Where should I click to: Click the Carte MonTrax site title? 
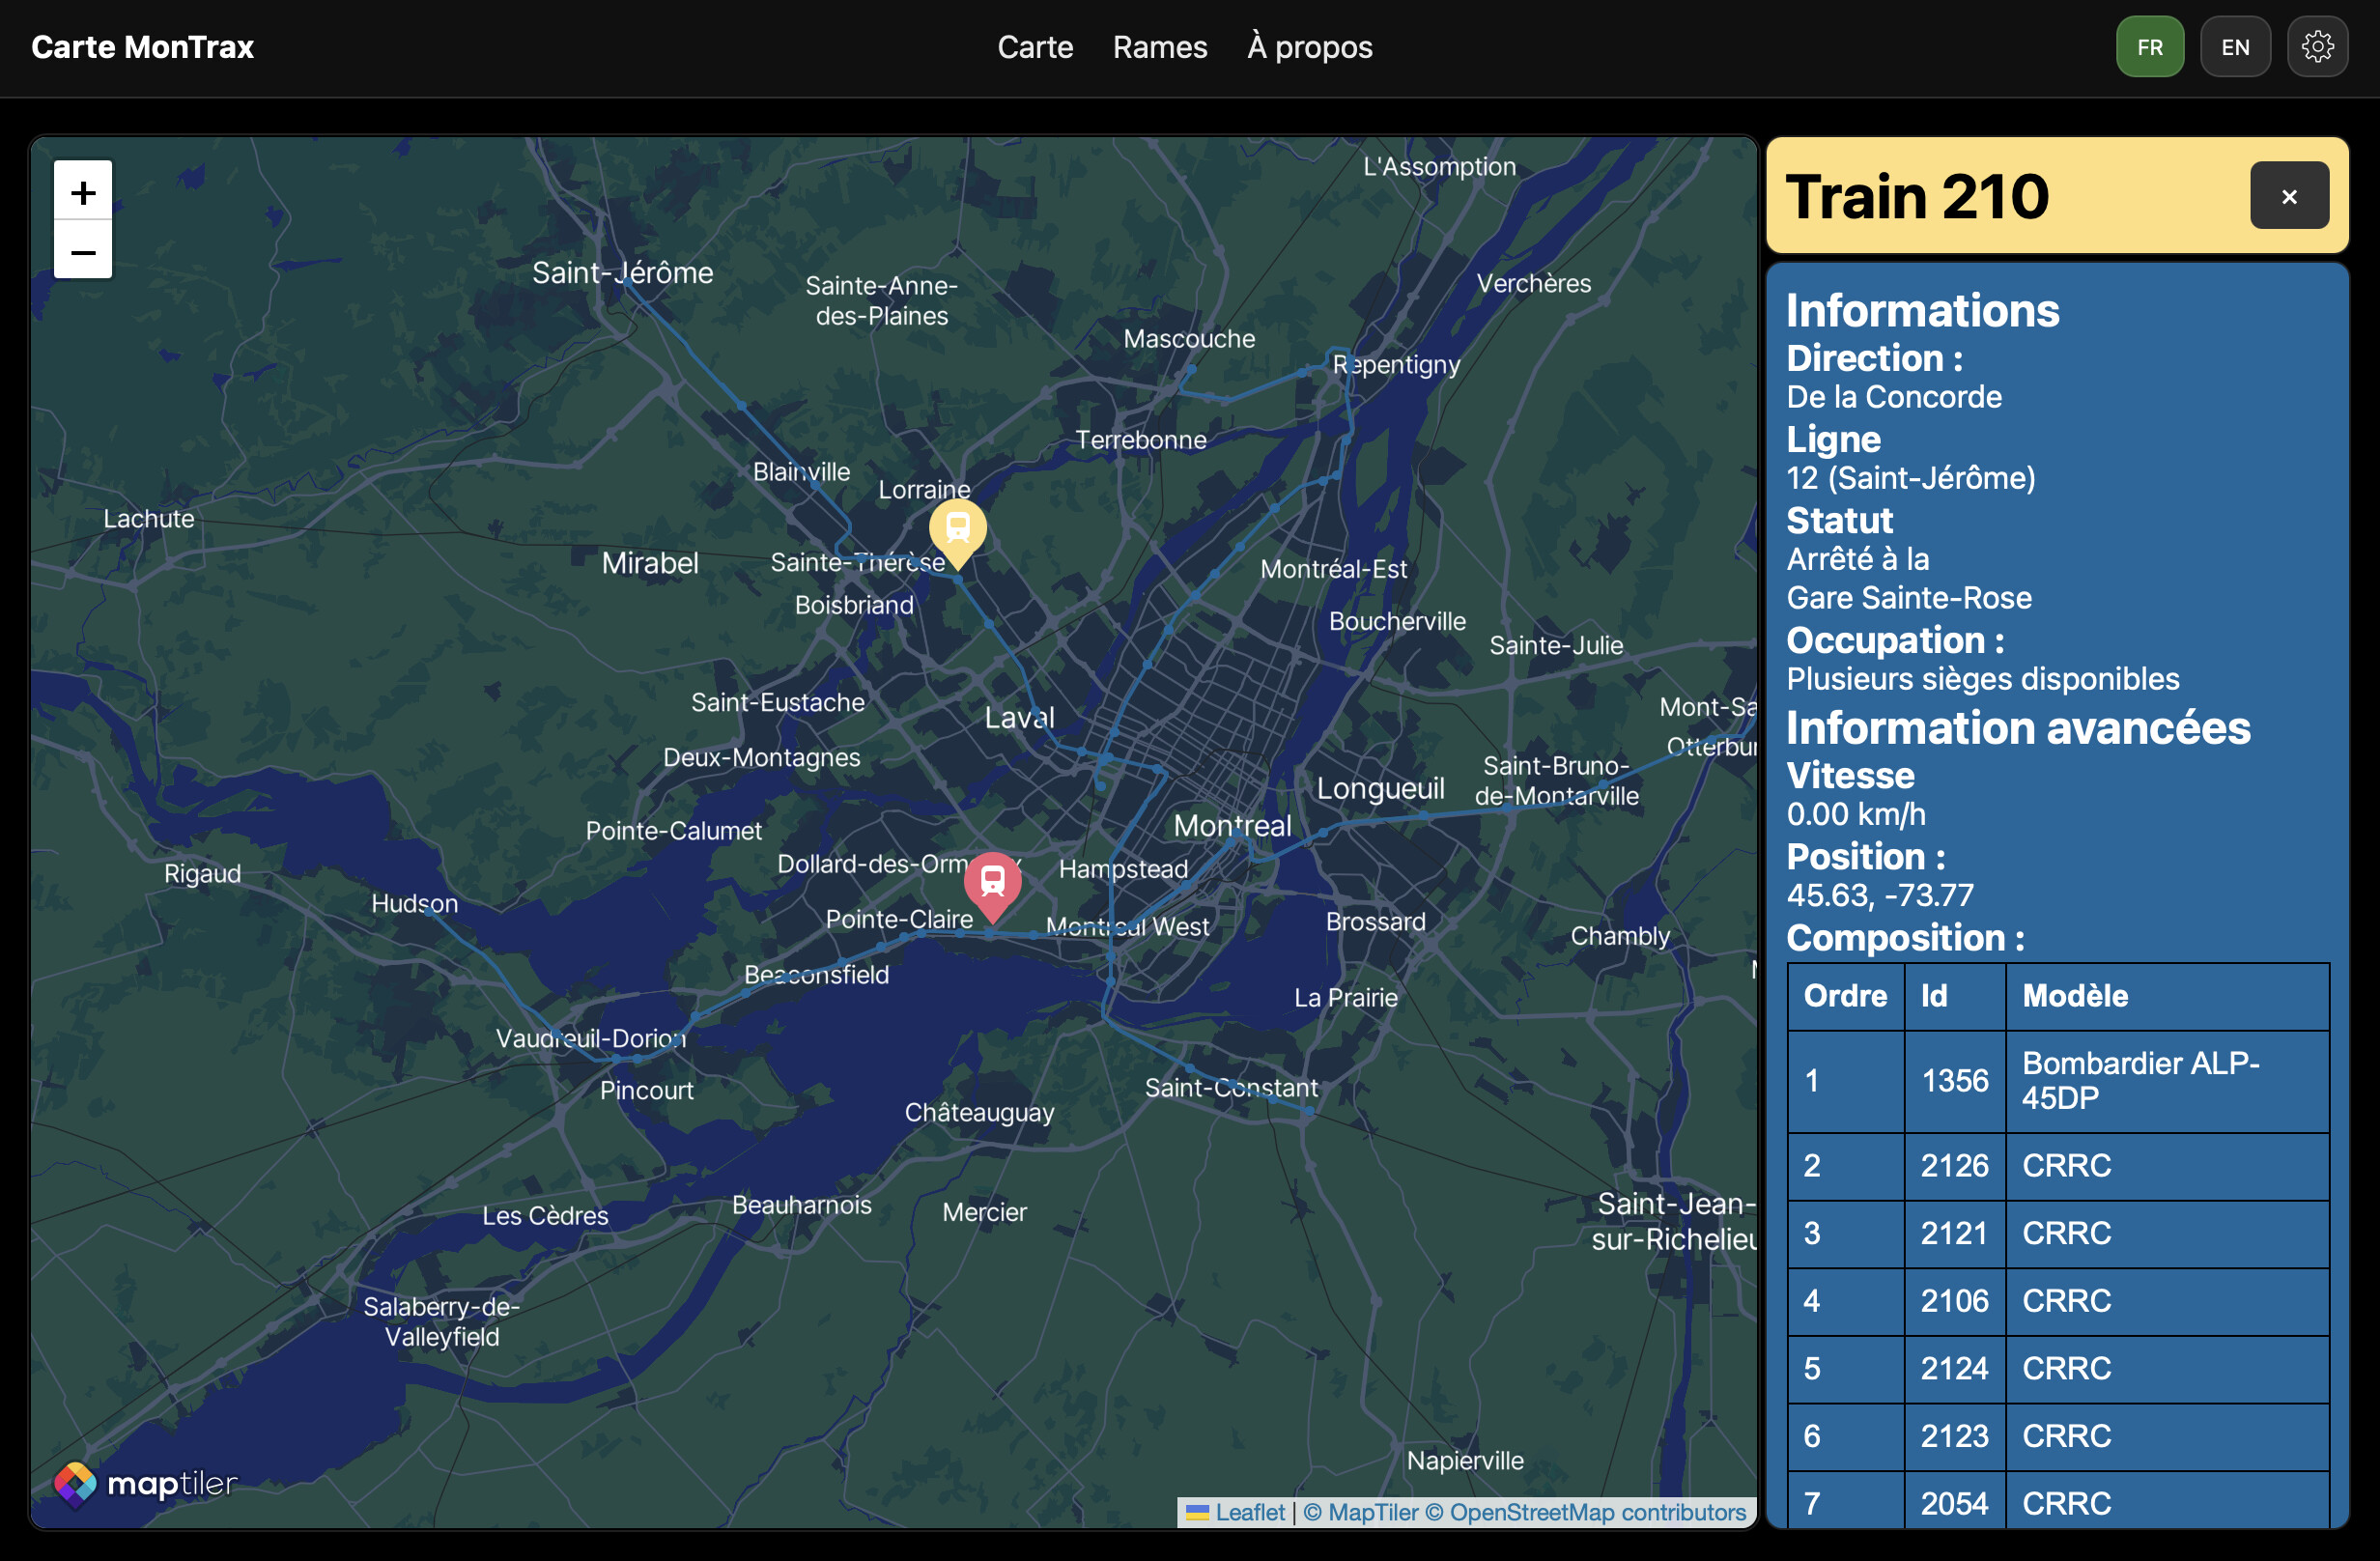click(142, 47)
